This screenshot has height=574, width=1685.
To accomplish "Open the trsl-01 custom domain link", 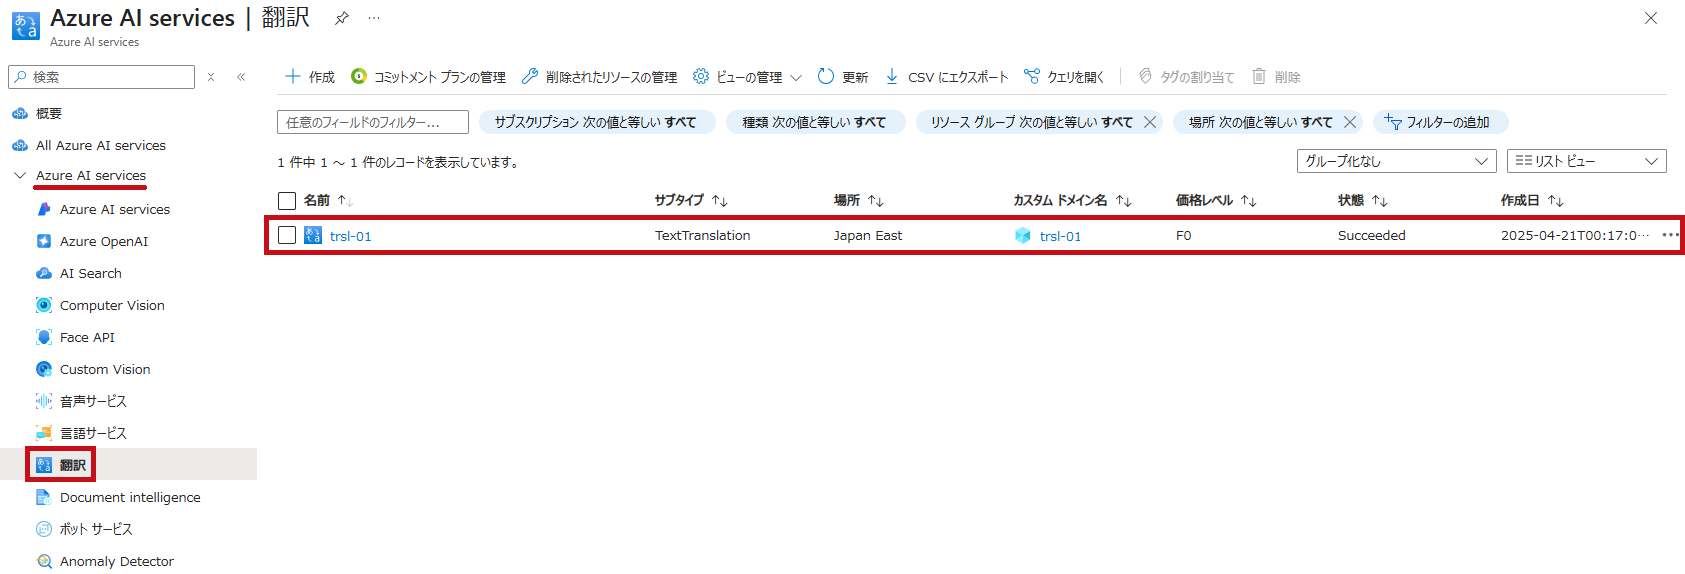I will [1060, 236].
